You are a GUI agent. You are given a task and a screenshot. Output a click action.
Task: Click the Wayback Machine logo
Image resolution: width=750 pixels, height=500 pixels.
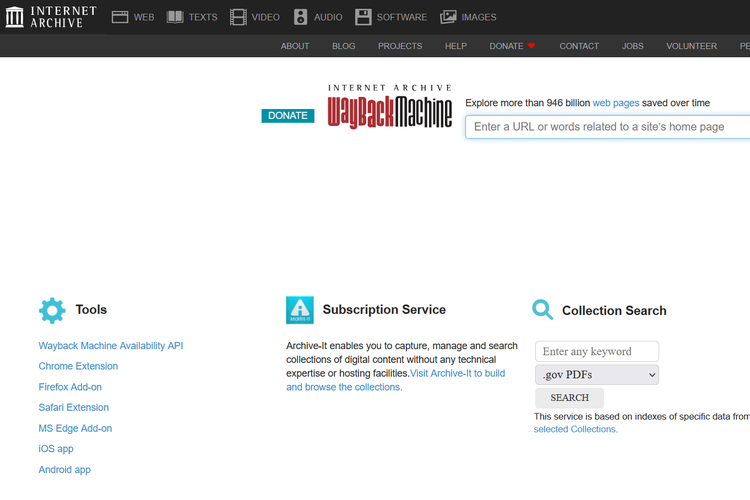click(390, 107)
